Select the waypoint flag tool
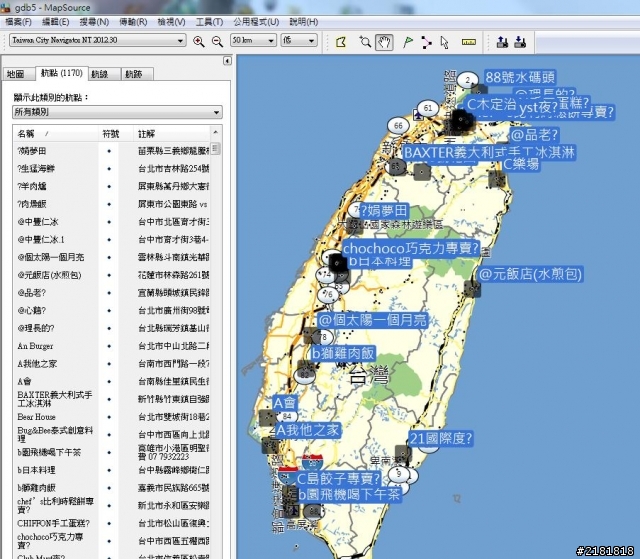Image resolution: width=640 pixels, height=559 pixels. [x=408, y=42]
